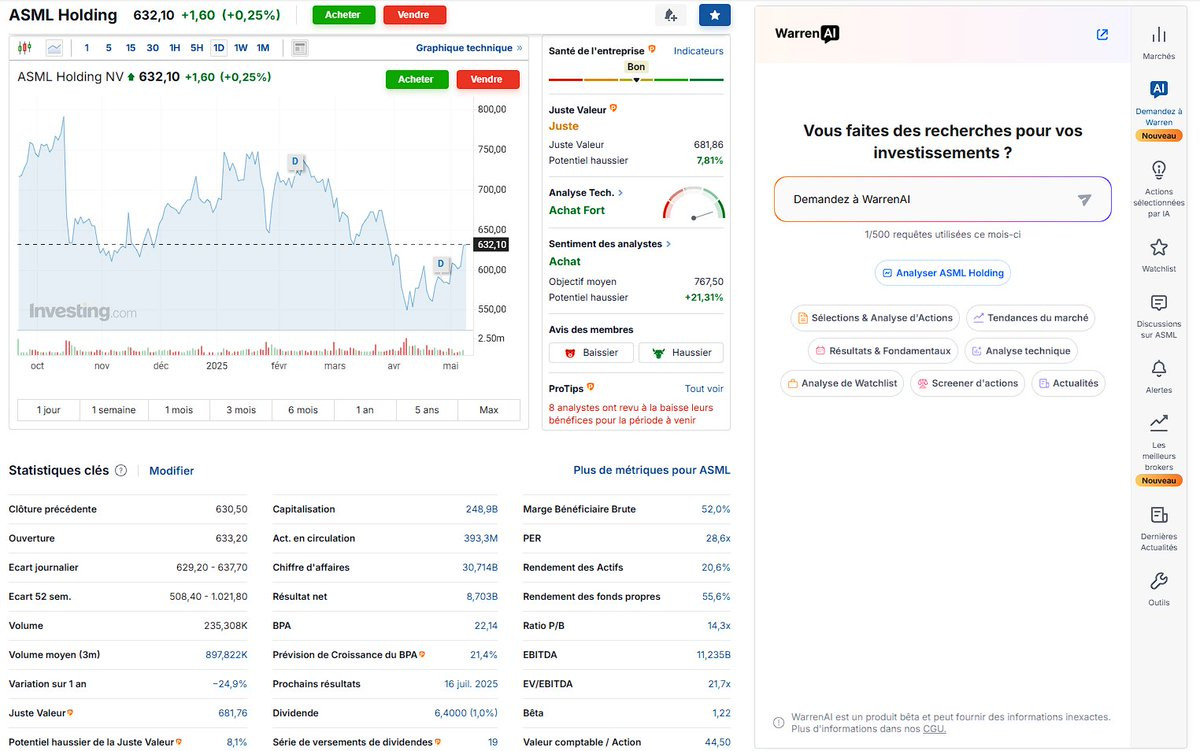Click the pro badge next to Juste Valeur heading
The height and width of the screenshot is (751, 1200).
(x=614, y=108)
